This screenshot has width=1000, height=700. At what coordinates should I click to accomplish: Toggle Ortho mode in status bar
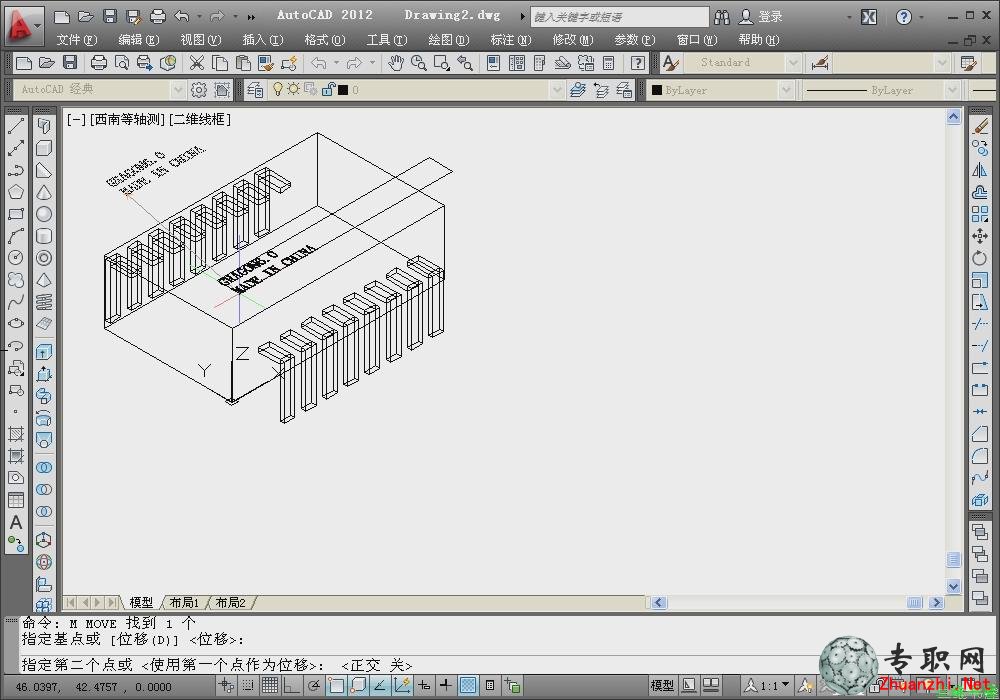coord(291,685)
